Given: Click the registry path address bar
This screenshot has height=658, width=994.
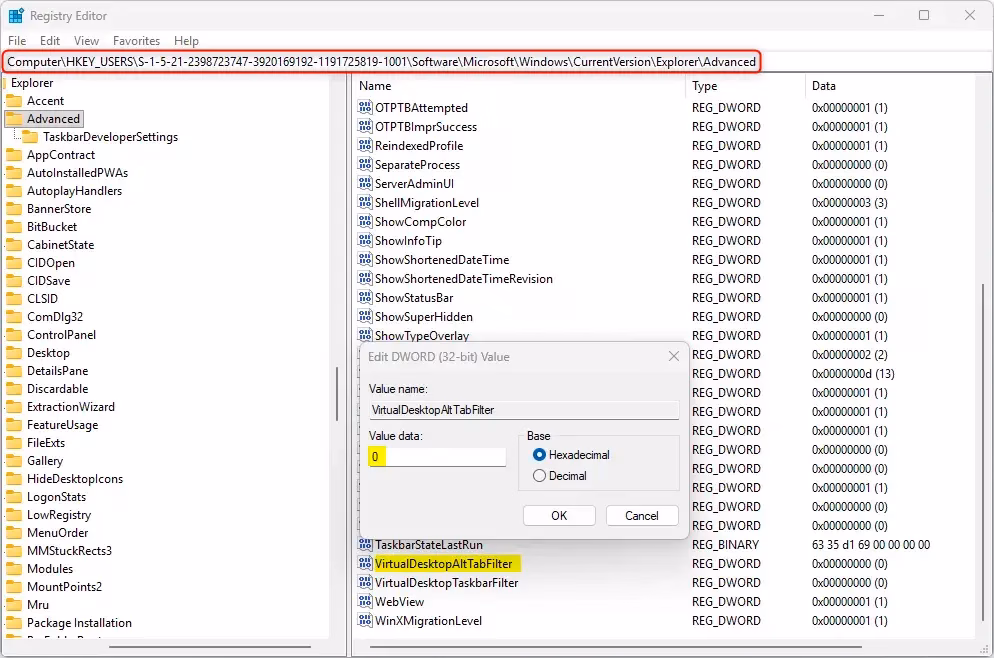Looking at the screenshot, I should click(381, 62).
